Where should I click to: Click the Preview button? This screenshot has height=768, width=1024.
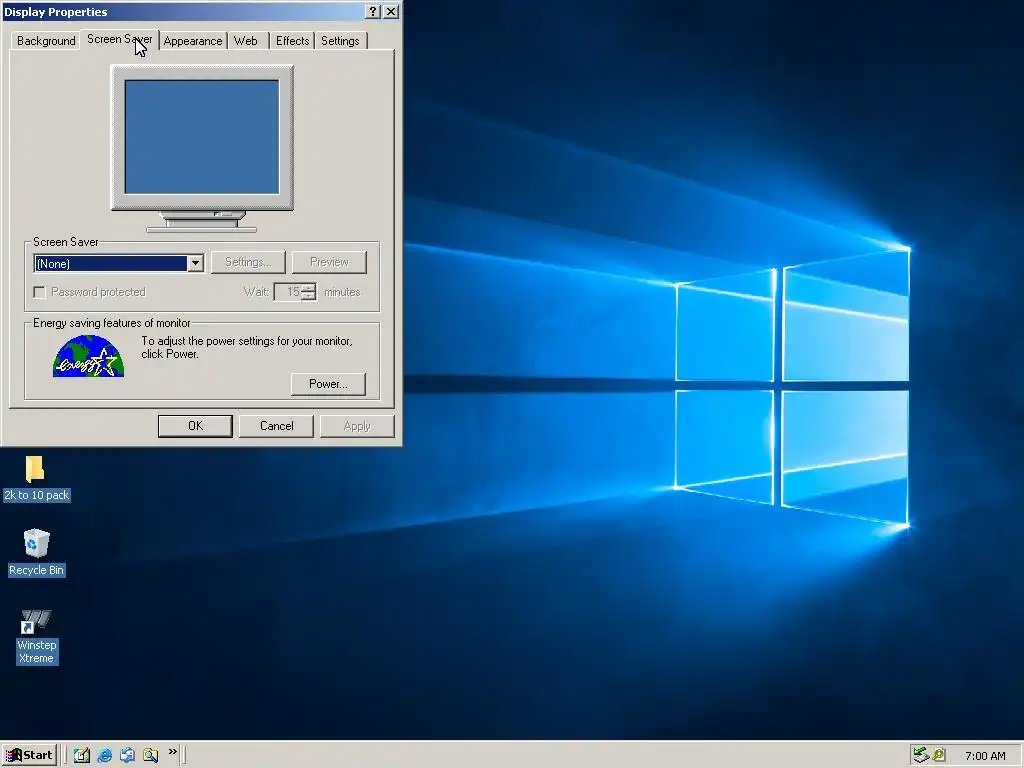click(x=329, y=262)
